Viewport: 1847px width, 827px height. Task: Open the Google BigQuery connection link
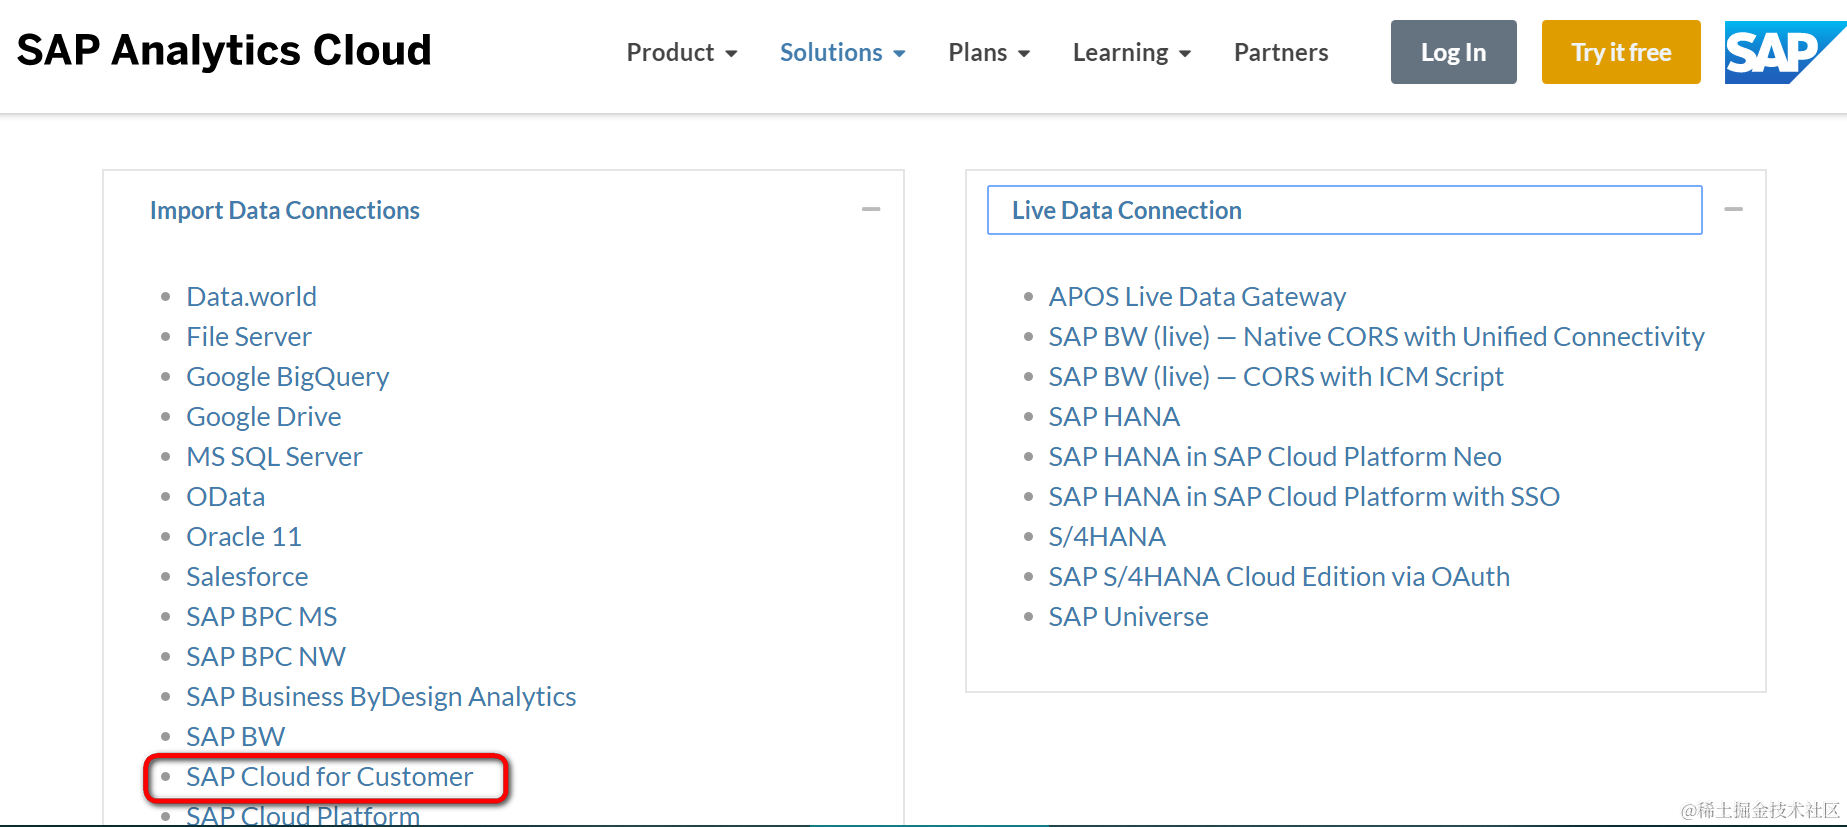point(287,377)
